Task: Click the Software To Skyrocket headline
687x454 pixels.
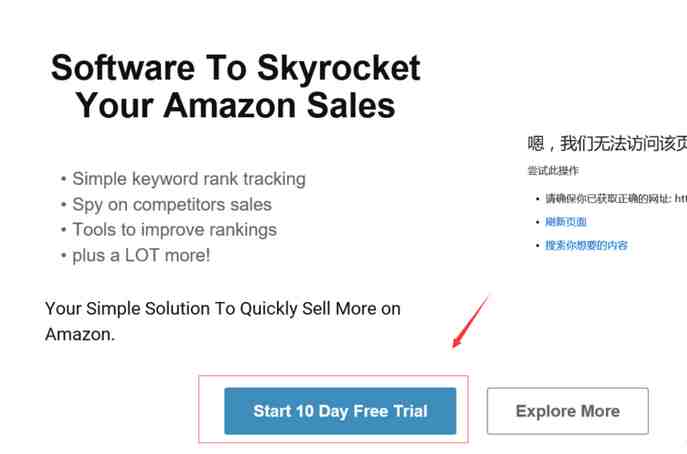Action: [236, 69]
